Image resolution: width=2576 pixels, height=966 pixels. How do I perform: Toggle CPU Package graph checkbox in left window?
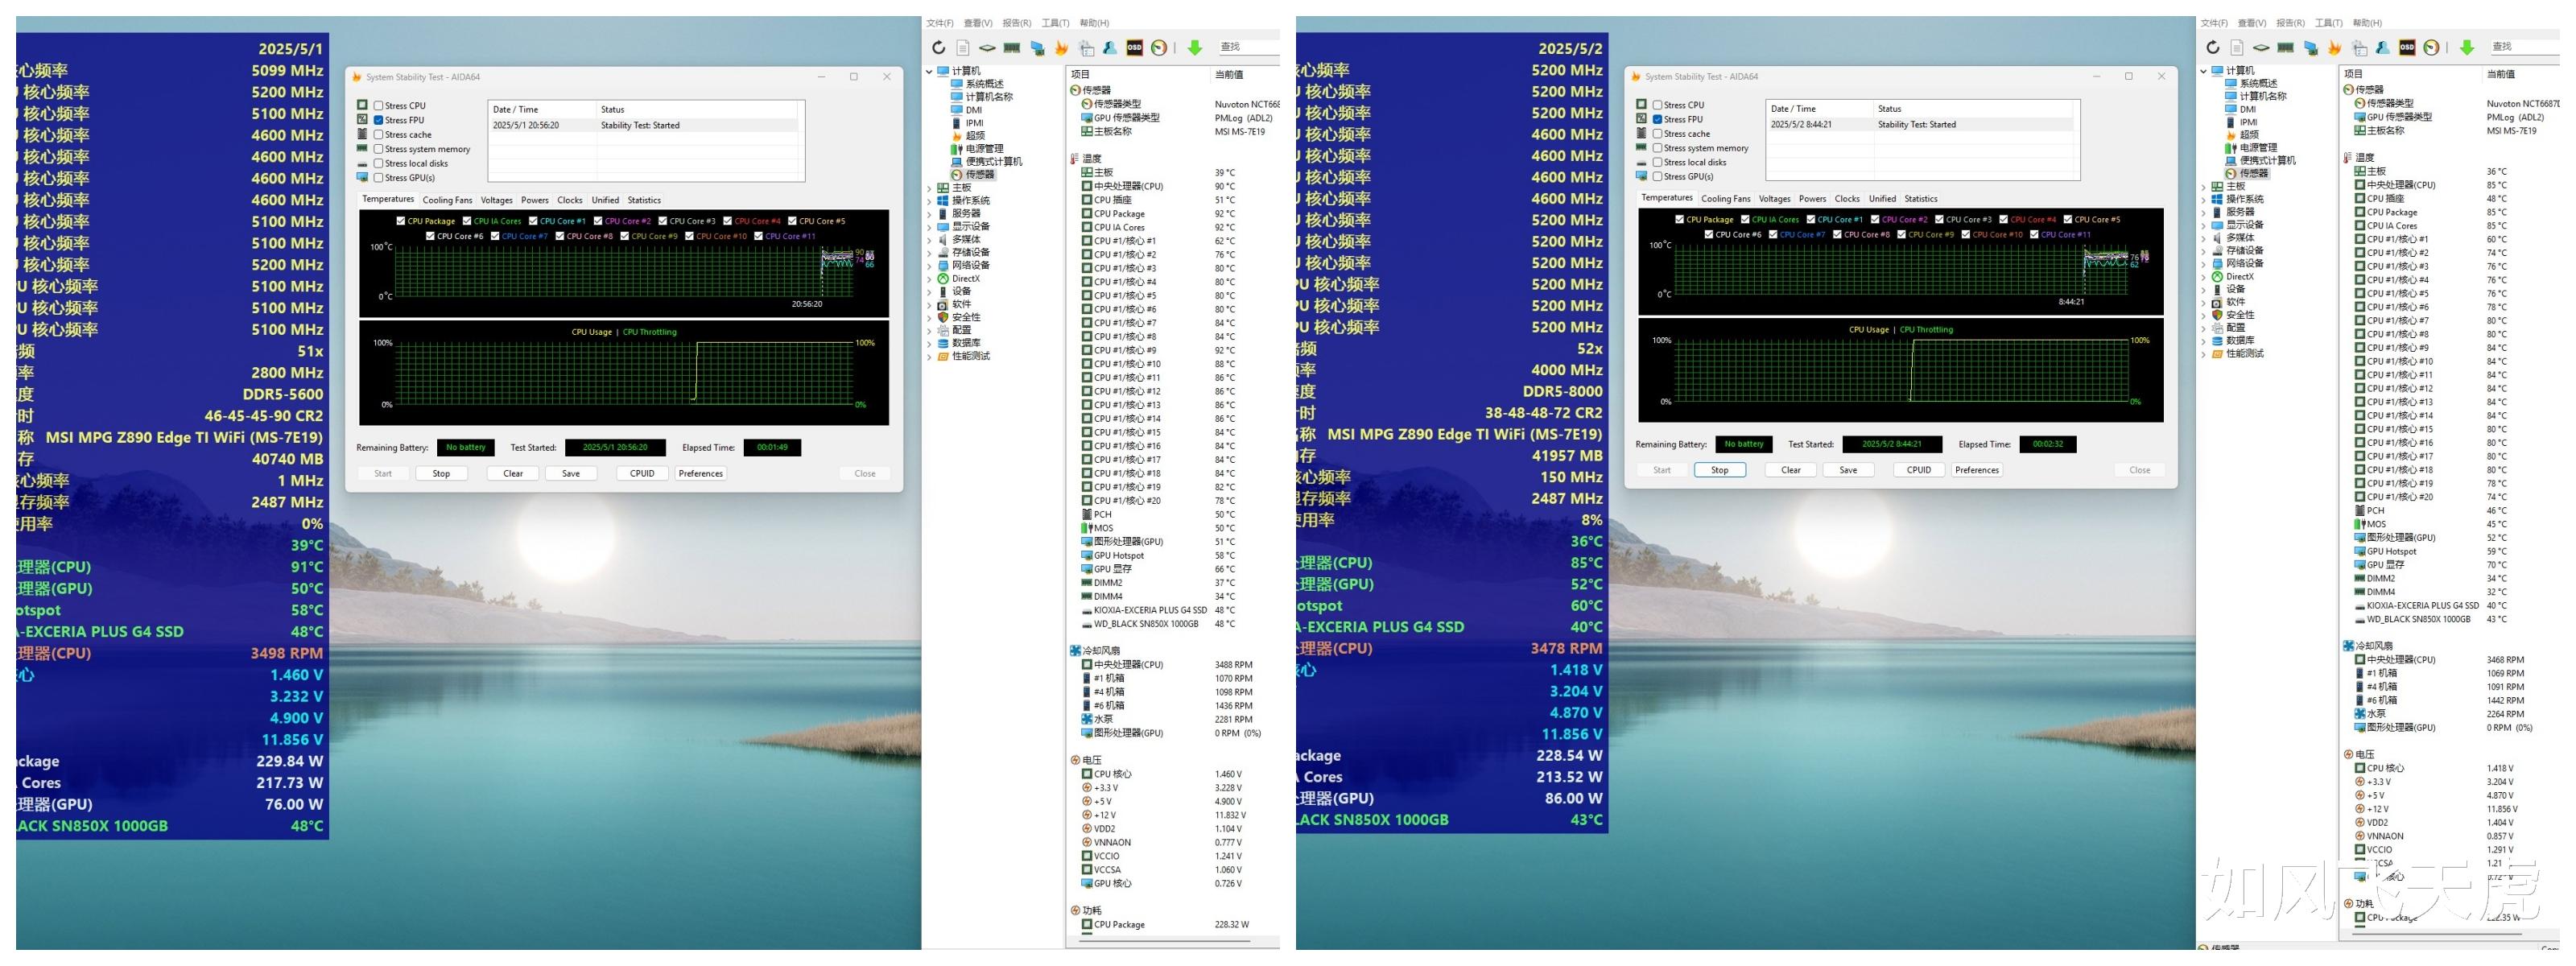click(x=401, y=221)
